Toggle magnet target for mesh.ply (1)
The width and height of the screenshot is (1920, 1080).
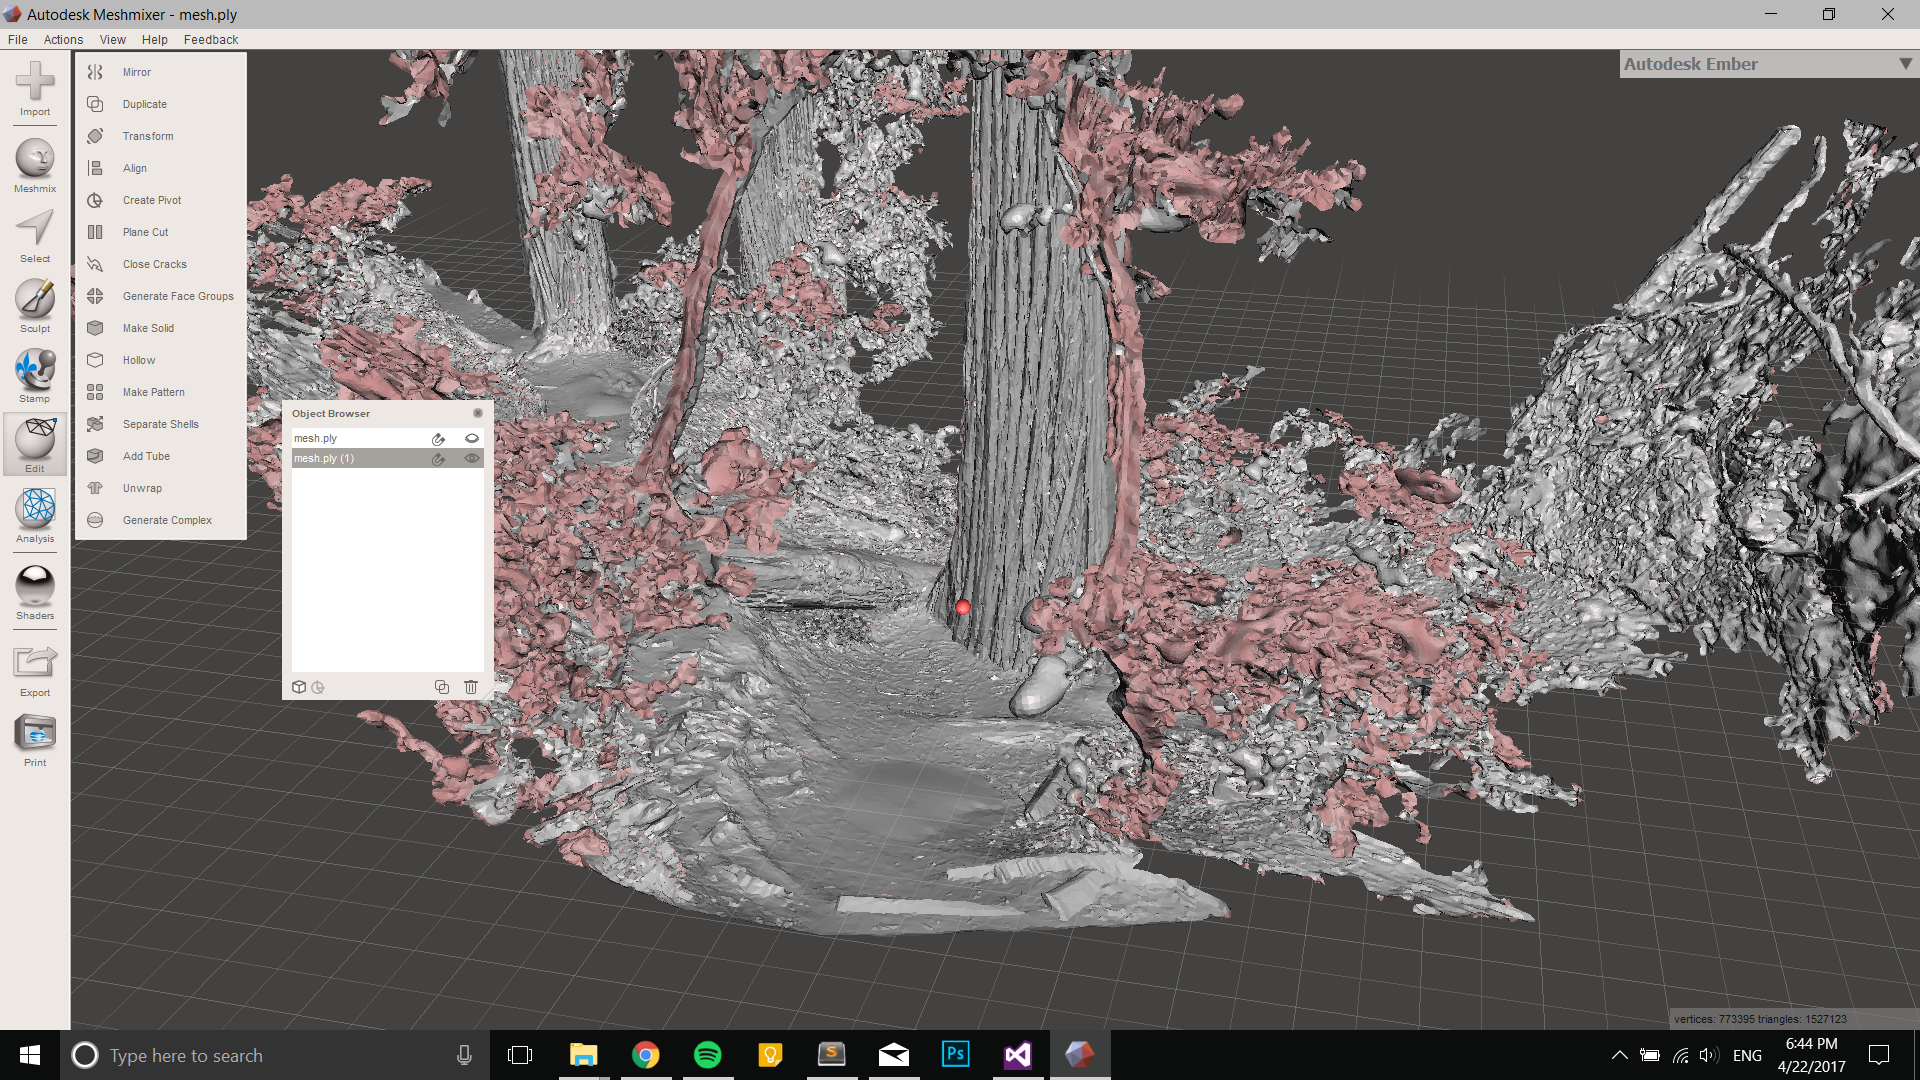coord(438,459)
